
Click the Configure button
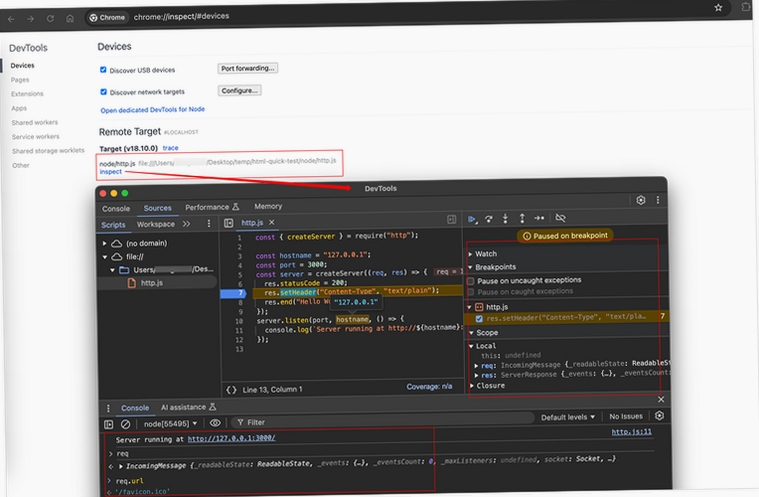pyautogui.click(x=240, y=90)
